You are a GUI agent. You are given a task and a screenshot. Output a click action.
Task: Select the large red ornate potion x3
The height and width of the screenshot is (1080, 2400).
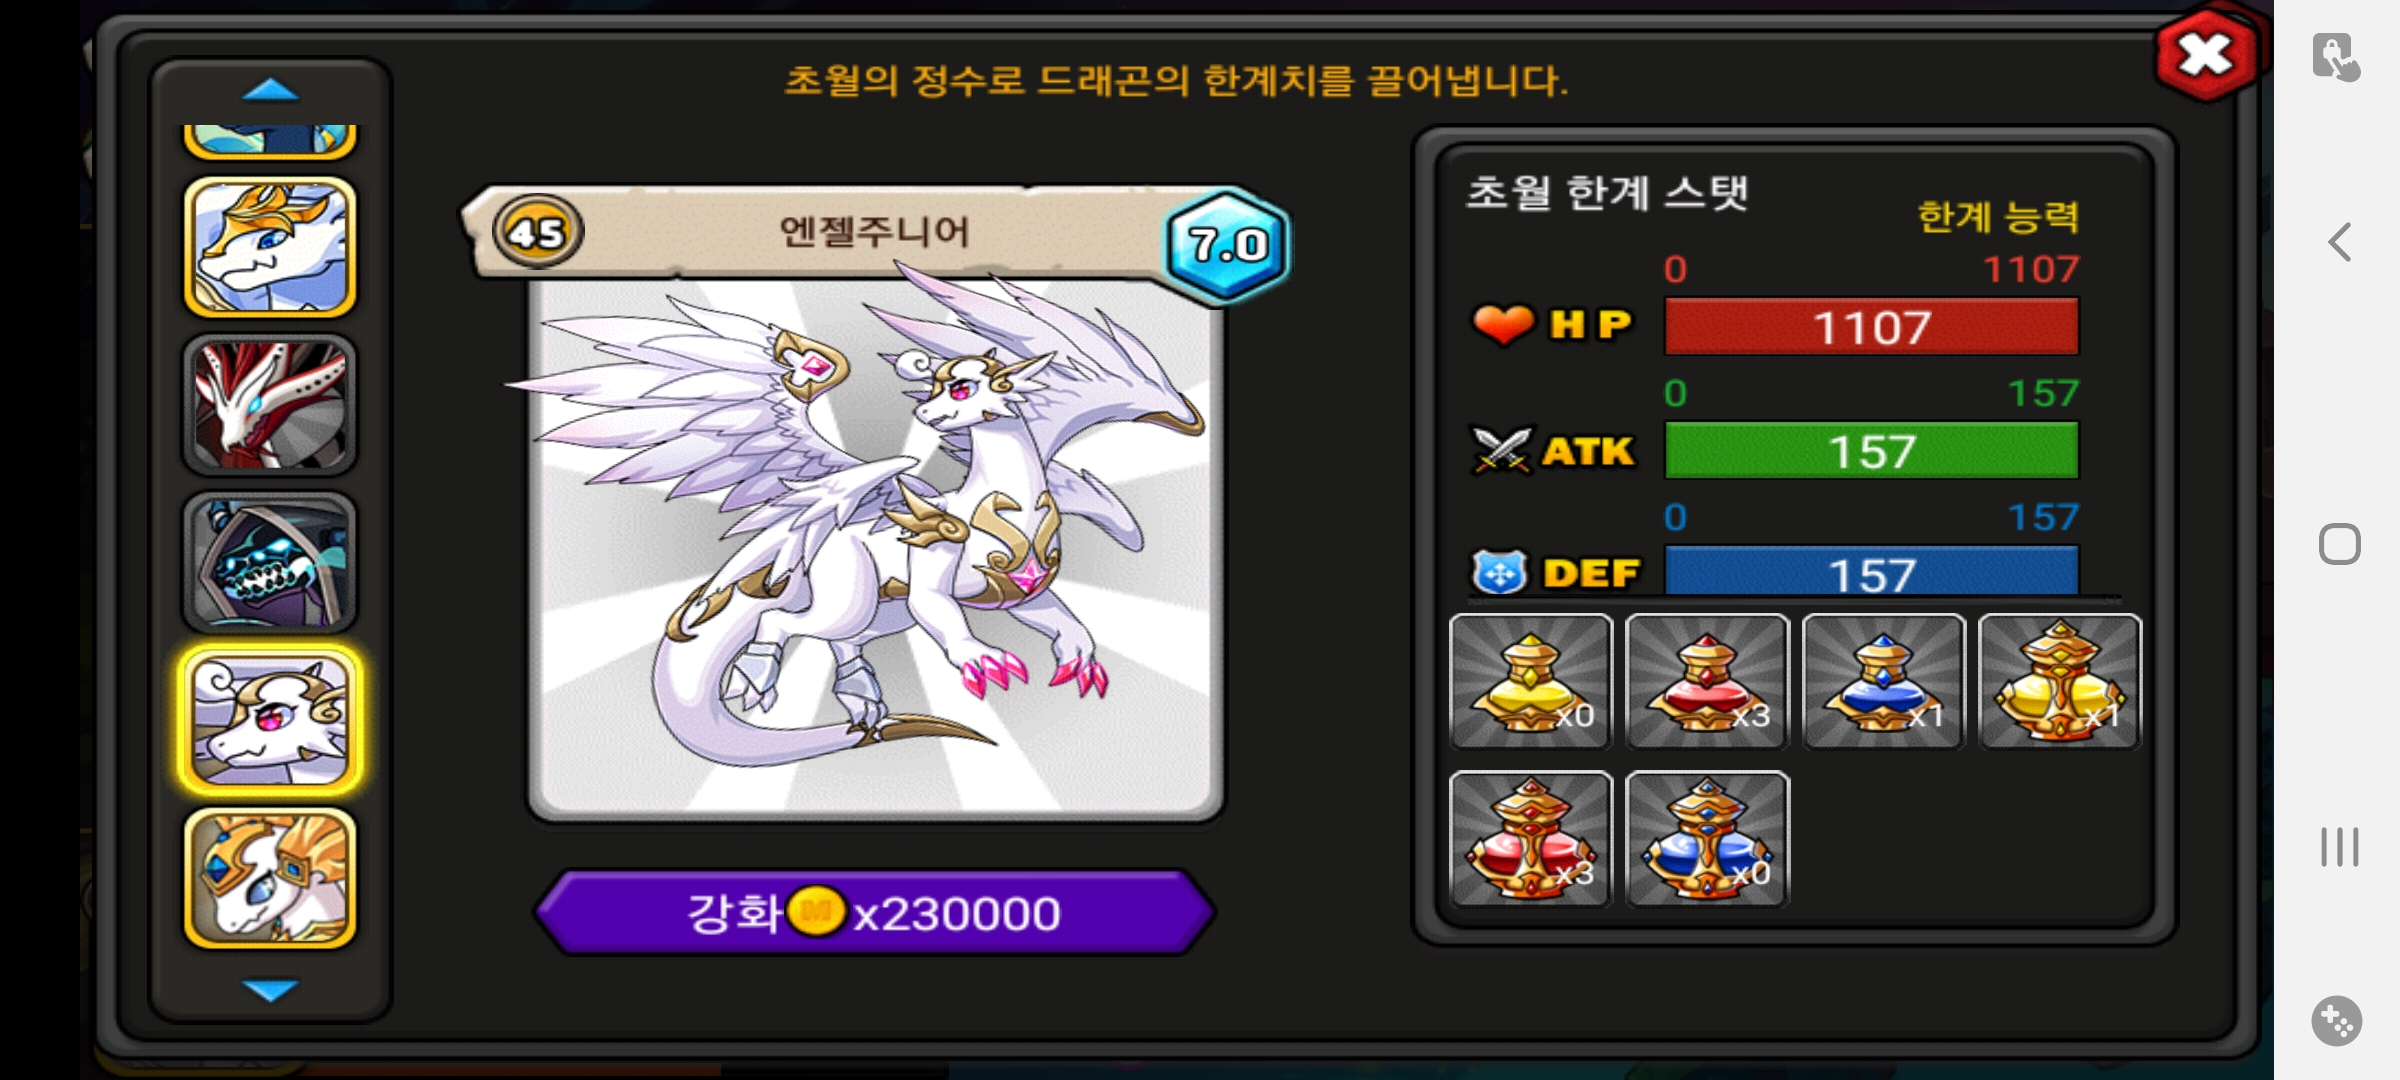pos(1531,839)
